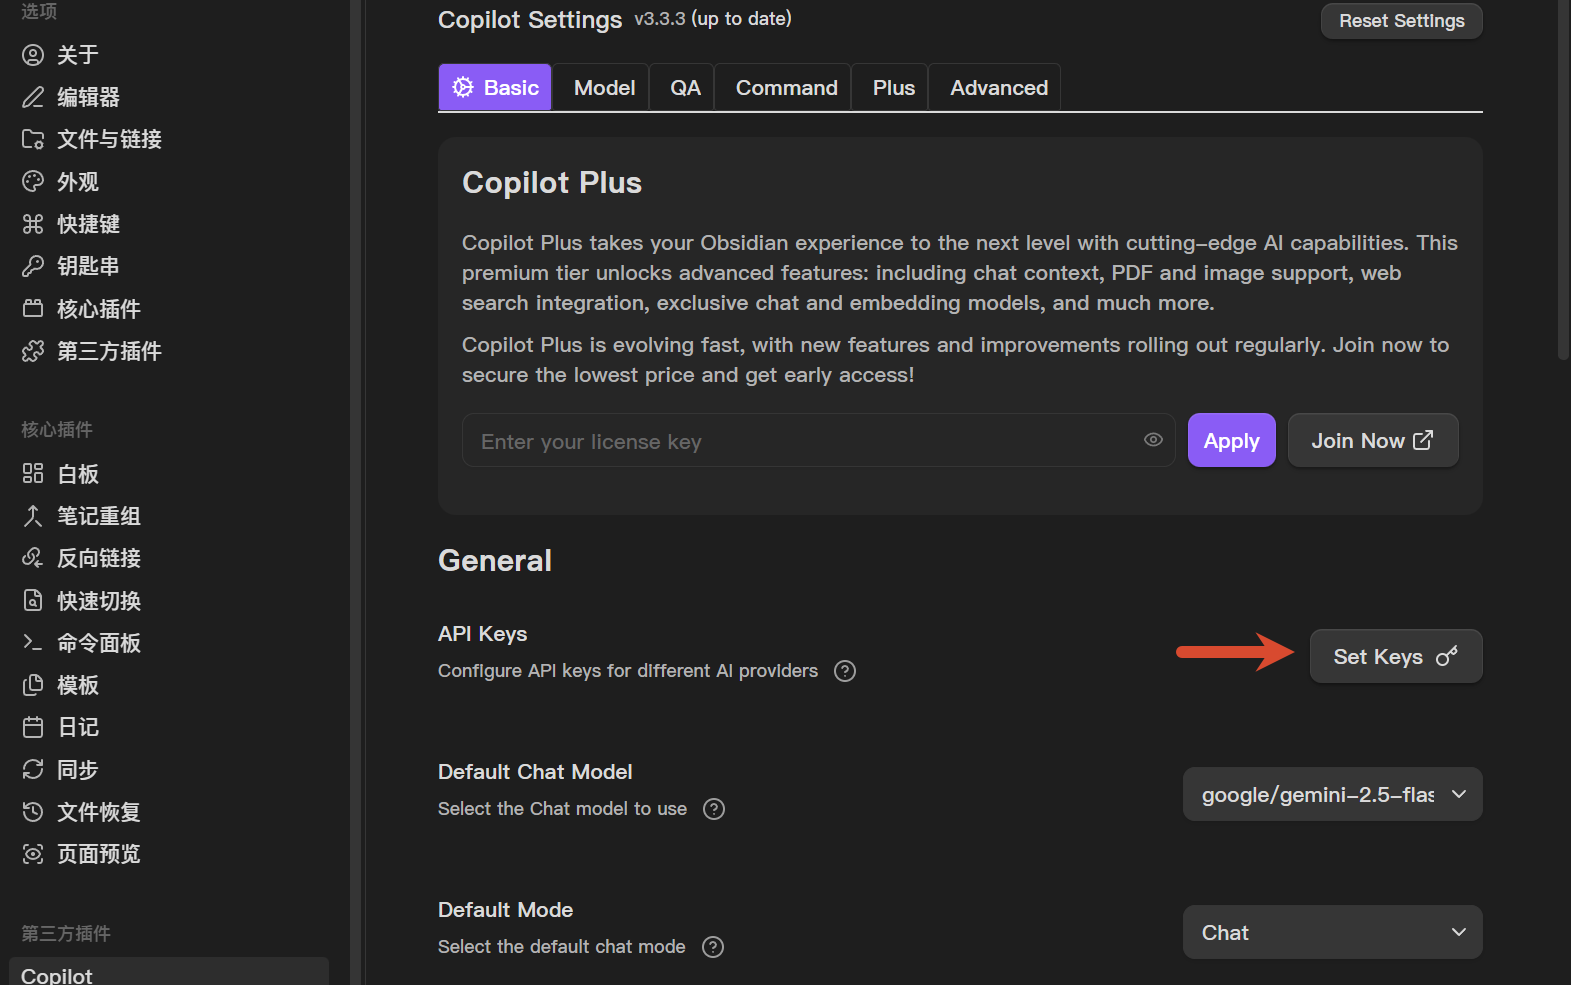Click the 编辑器 pencil icon

point(33,97)
